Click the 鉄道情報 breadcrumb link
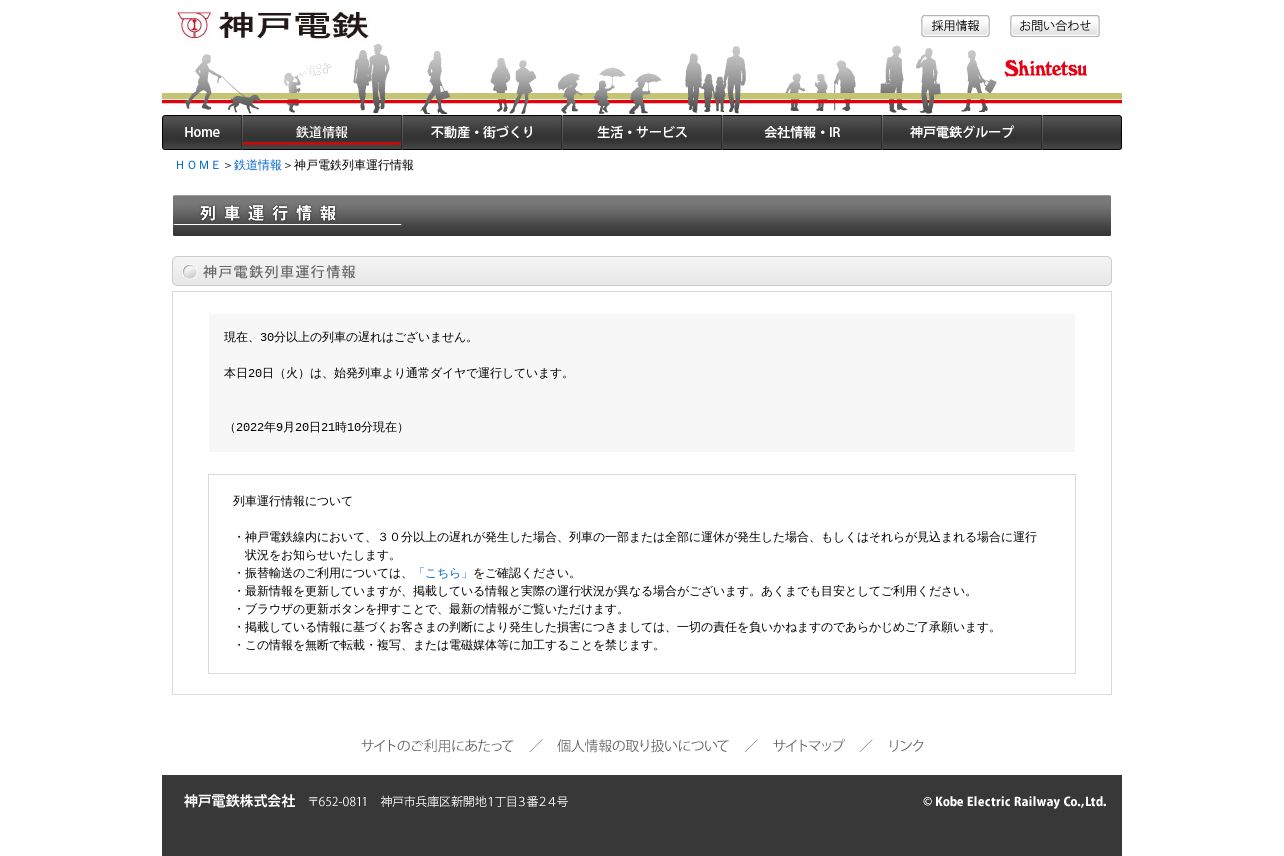The width and height of the screenshot is (1284, 856). [x=258, y=165]
